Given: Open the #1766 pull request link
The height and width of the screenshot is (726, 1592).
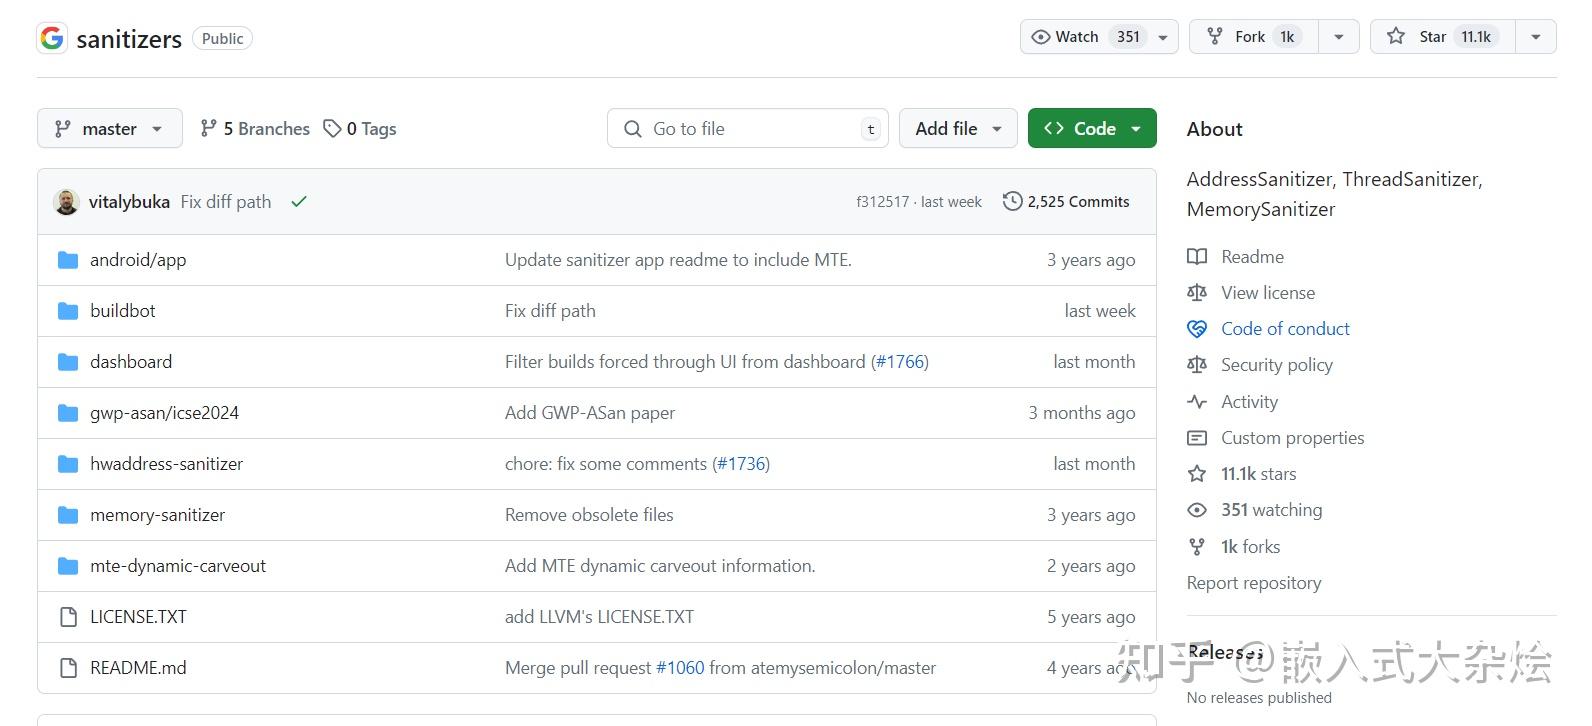Looking at the screenshot, I should click(x=901, y=362).
